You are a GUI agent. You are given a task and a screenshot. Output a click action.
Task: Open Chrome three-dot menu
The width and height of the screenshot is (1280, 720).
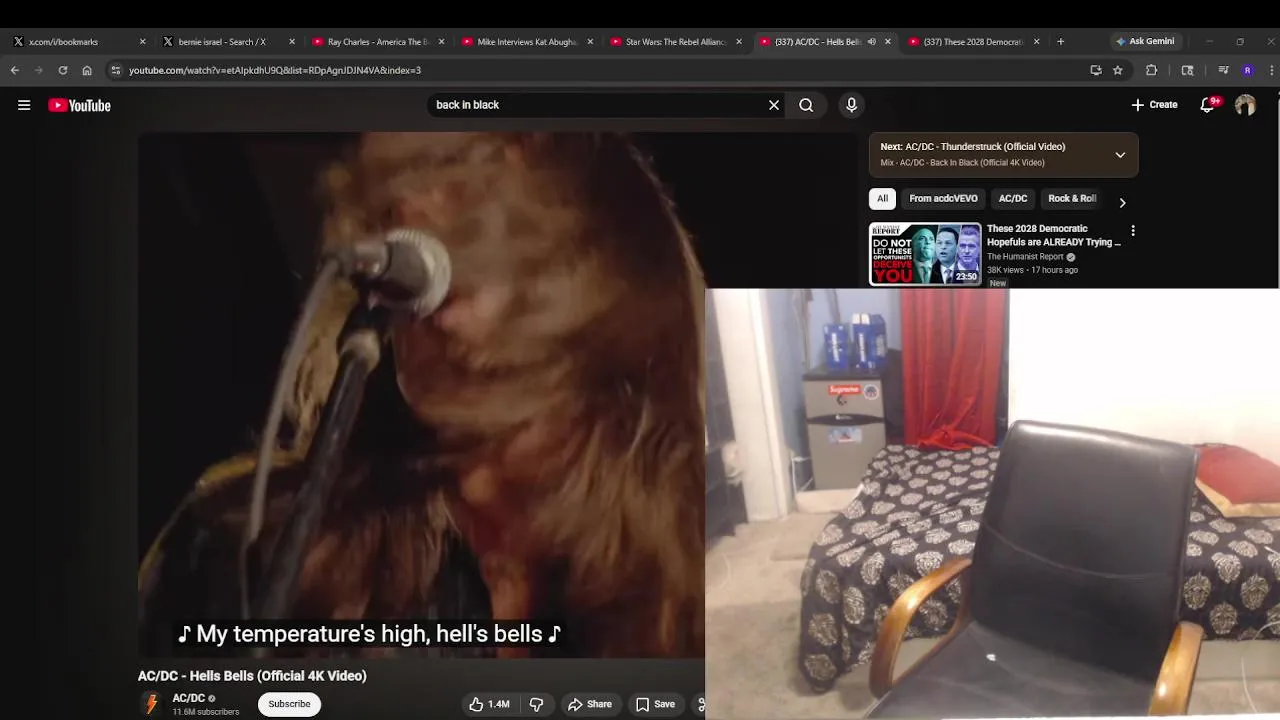point(1271,70)
